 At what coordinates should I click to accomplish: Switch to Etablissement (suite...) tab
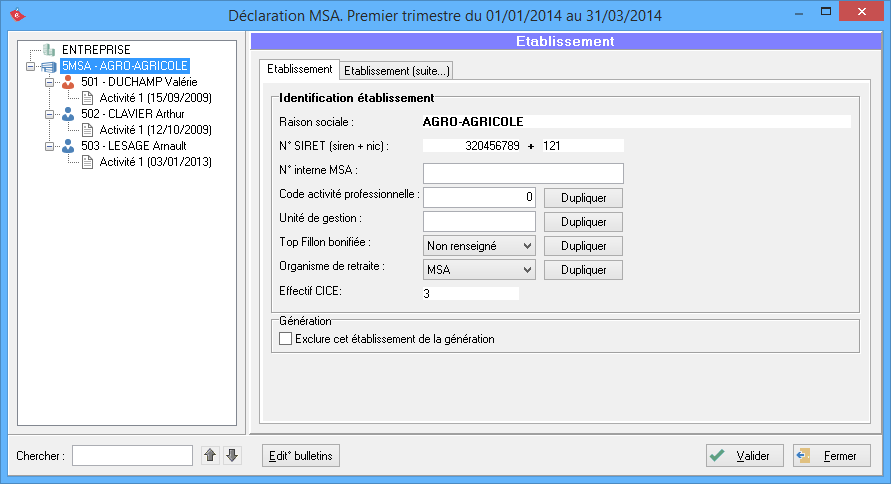pos(397,71)
